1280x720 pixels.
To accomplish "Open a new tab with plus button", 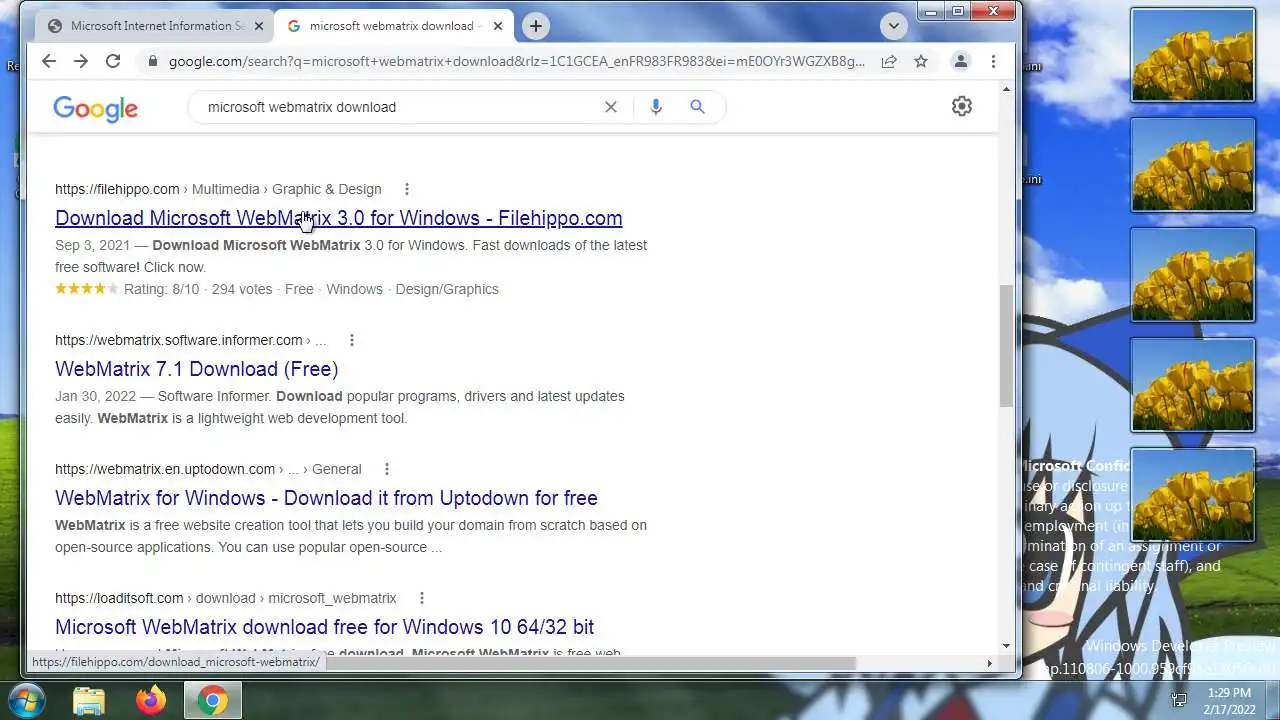I will click(x=536, y=26).
